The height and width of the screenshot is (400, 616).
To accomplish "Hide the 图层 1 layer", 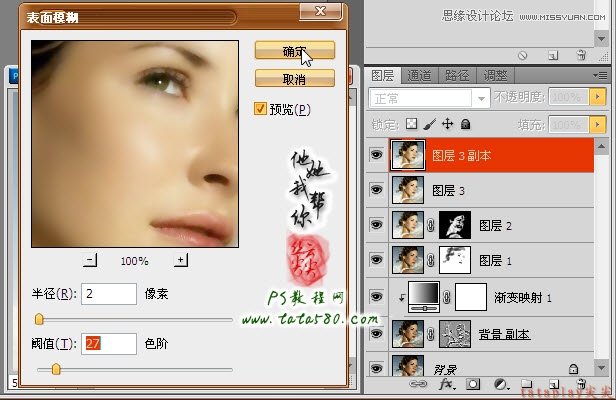I will (376, 259).
